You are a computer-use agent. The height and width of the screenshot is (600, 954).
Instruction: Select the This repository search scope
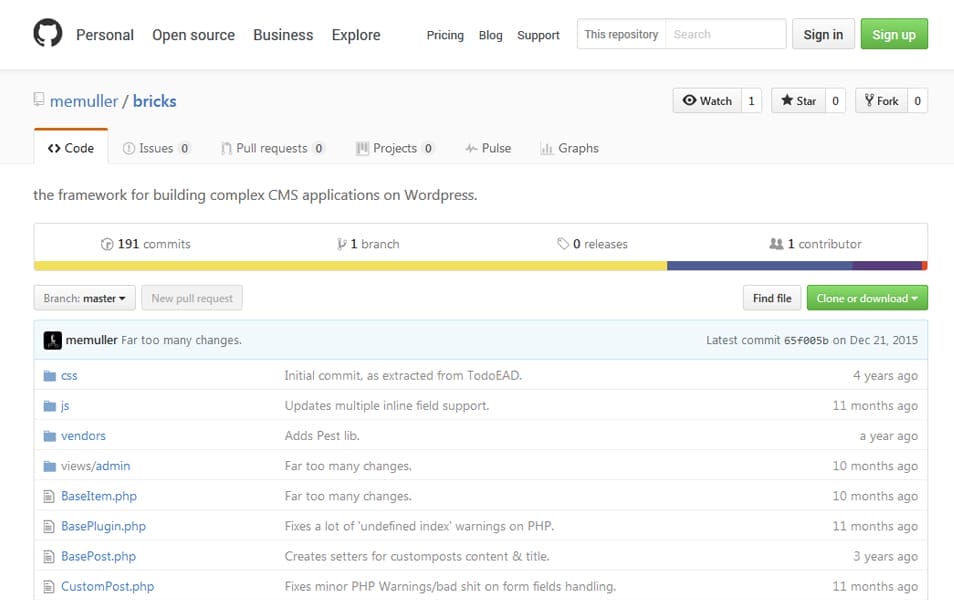point(621,34)
